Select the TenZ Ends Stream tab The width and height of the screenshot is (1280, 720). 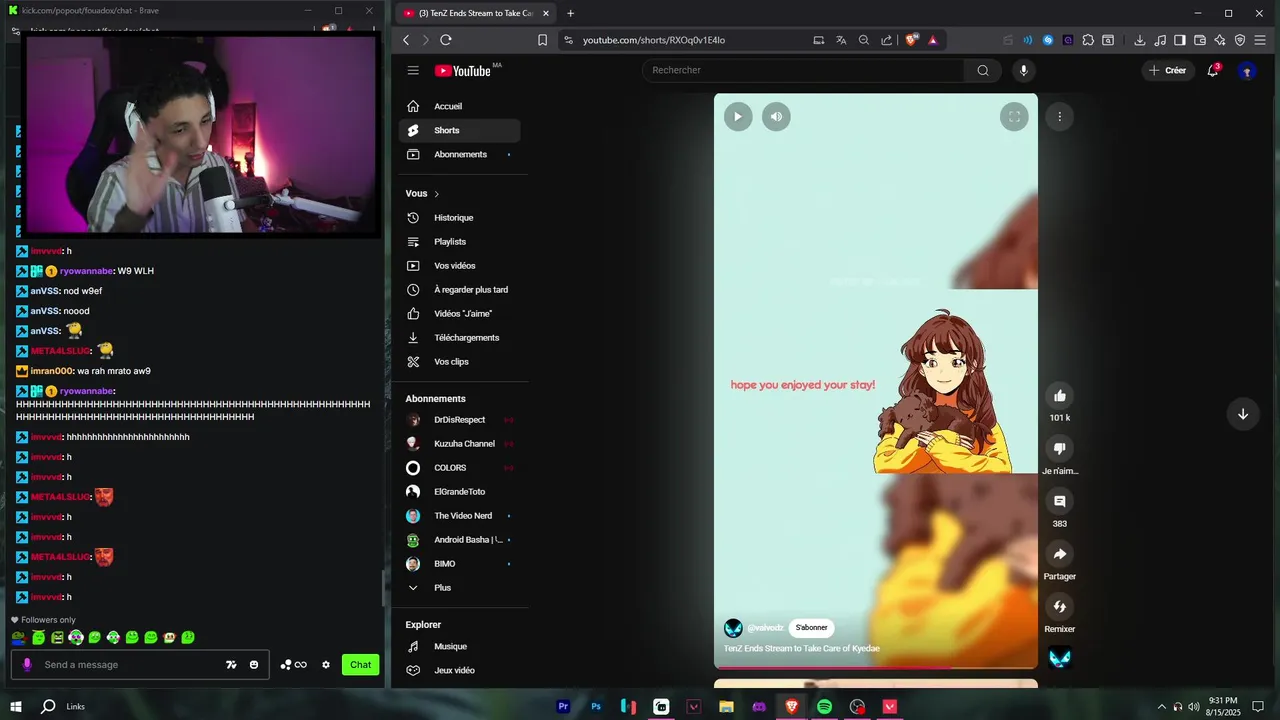click(475, 13)
